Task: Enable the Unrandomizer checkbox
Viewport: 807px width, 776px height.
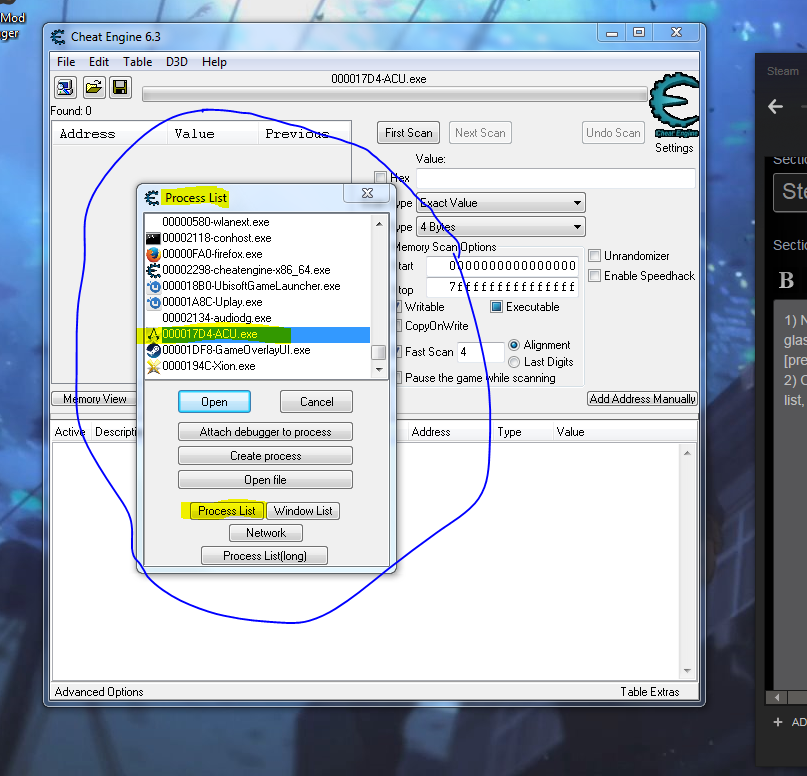Action: click(594, 256)
